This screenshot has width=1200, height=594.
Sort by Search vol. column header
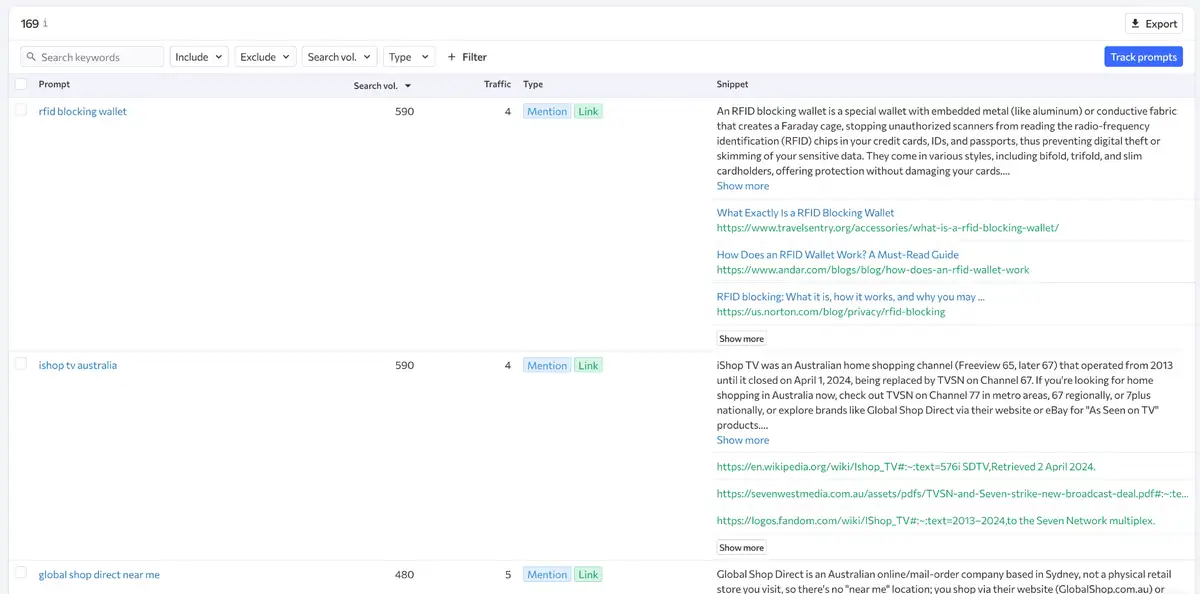383,85
